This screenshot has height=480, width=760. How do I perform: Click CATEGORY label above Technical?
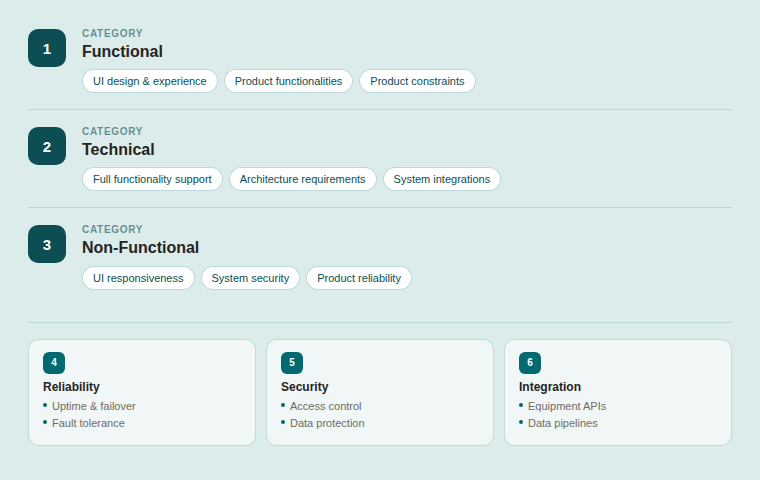tap(112, 131)
